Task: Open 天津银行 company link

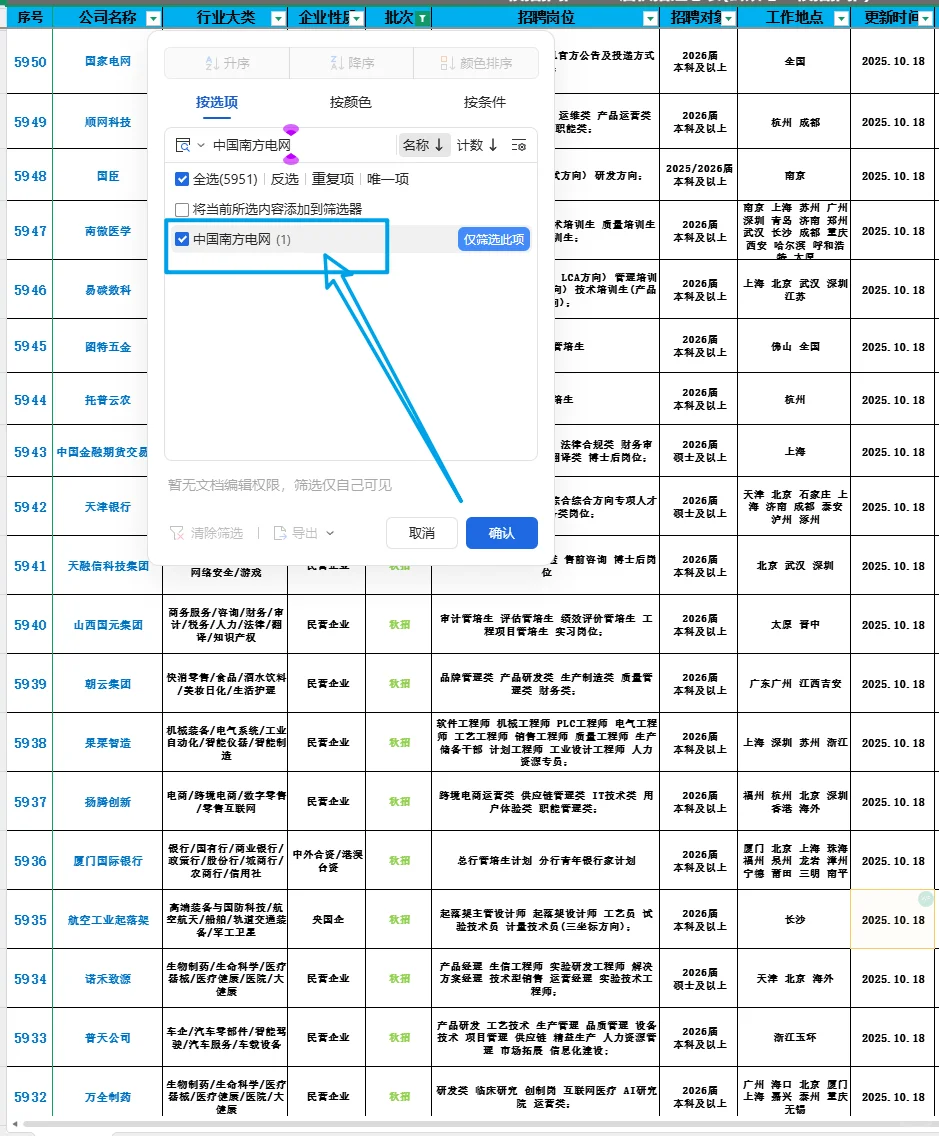Action: [x=108, y=507]
